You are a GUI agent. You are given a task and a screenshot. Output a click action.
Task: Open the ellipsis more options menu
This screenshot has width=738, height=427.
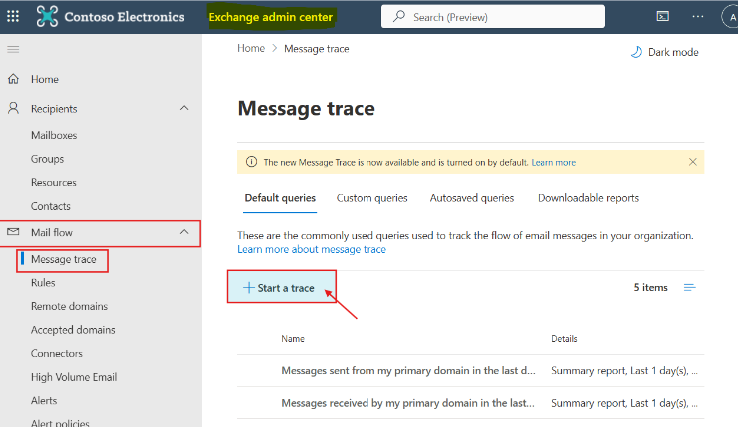pyautogui.click(x=698, y=16)
